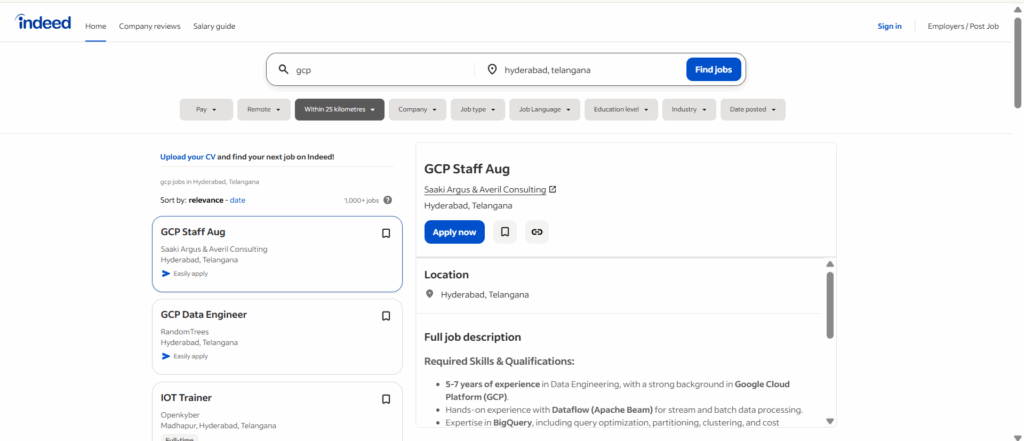Viewport: 1024px width, 441px height.
Task: Click the search magnifier icon beside gcp
Action: pyautogui.click(x=283, y=69)
